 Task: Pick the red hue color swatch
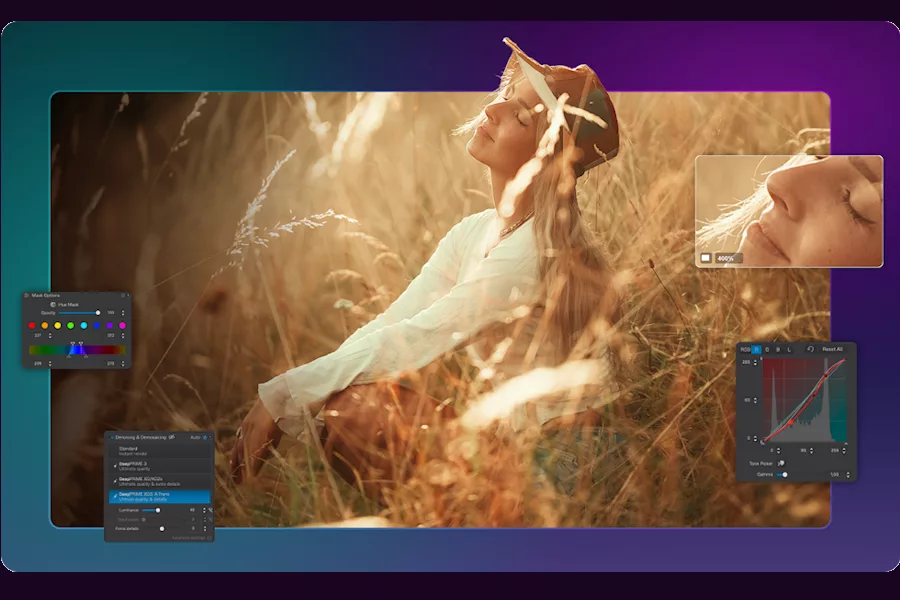coord(32,325)
